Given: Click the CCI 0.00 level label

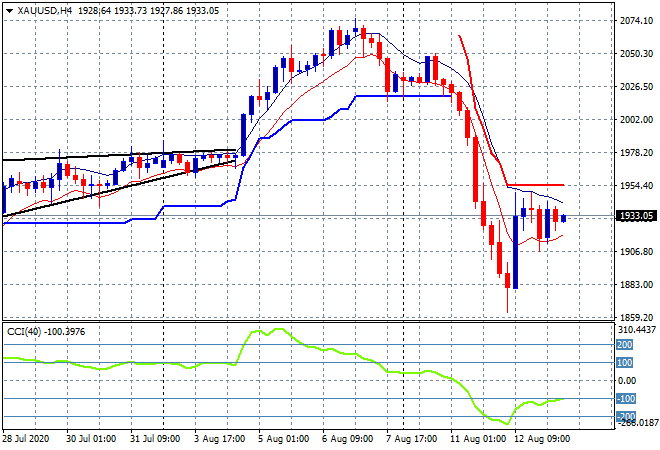Looking at the screenshot, I should (627, 381).
